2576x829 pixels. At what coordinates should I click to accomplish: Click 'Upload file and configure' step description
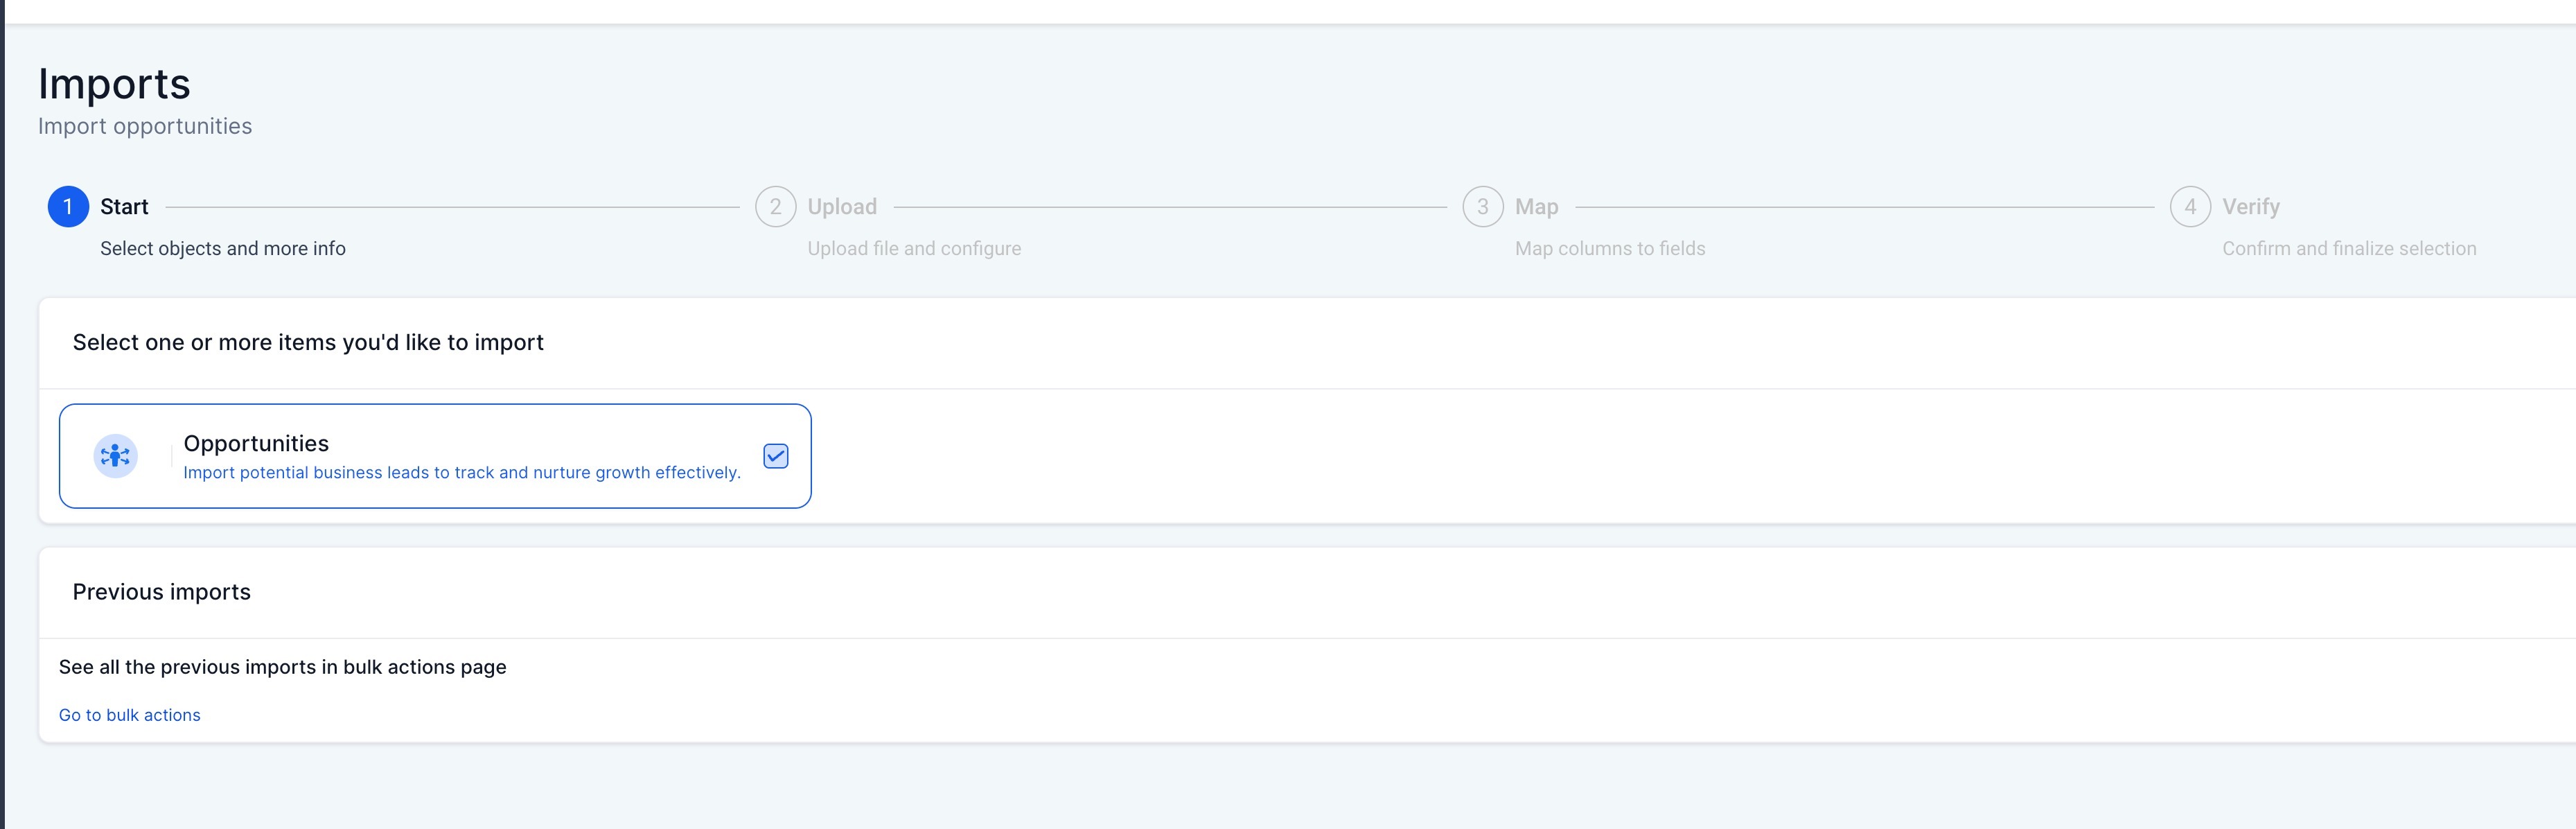[x=914, y=248]
